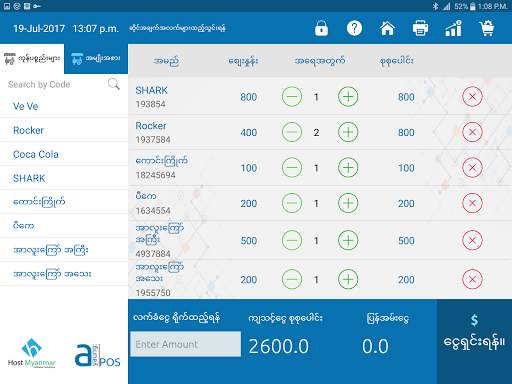Increase quantity of Rocker 1937584
The image size is (512, 384).
(x=348, y=132)
